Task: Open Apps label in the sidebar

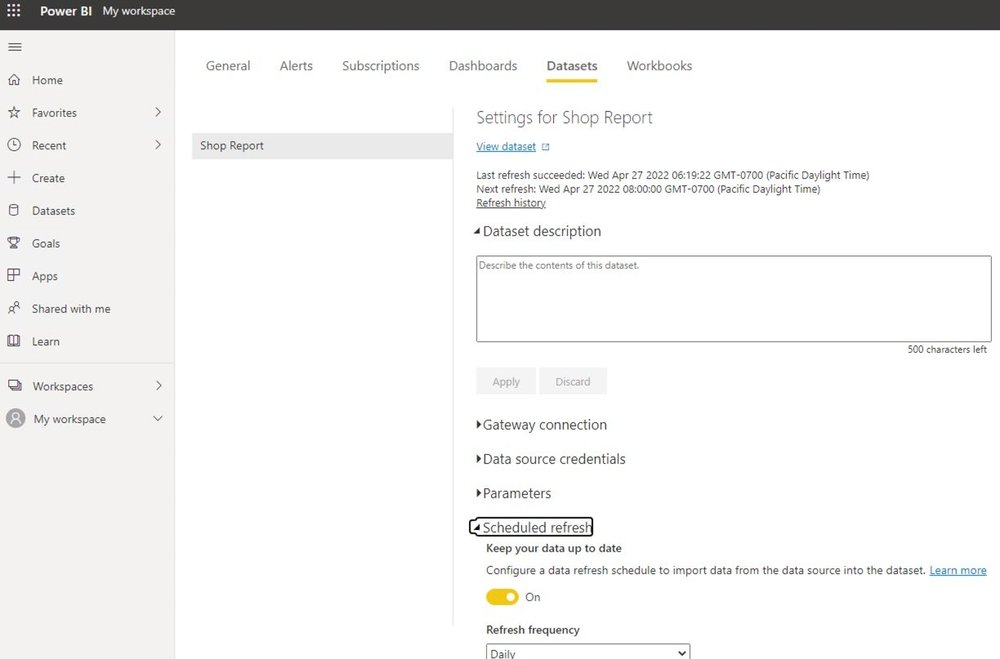Action: [x=45, y=276]
